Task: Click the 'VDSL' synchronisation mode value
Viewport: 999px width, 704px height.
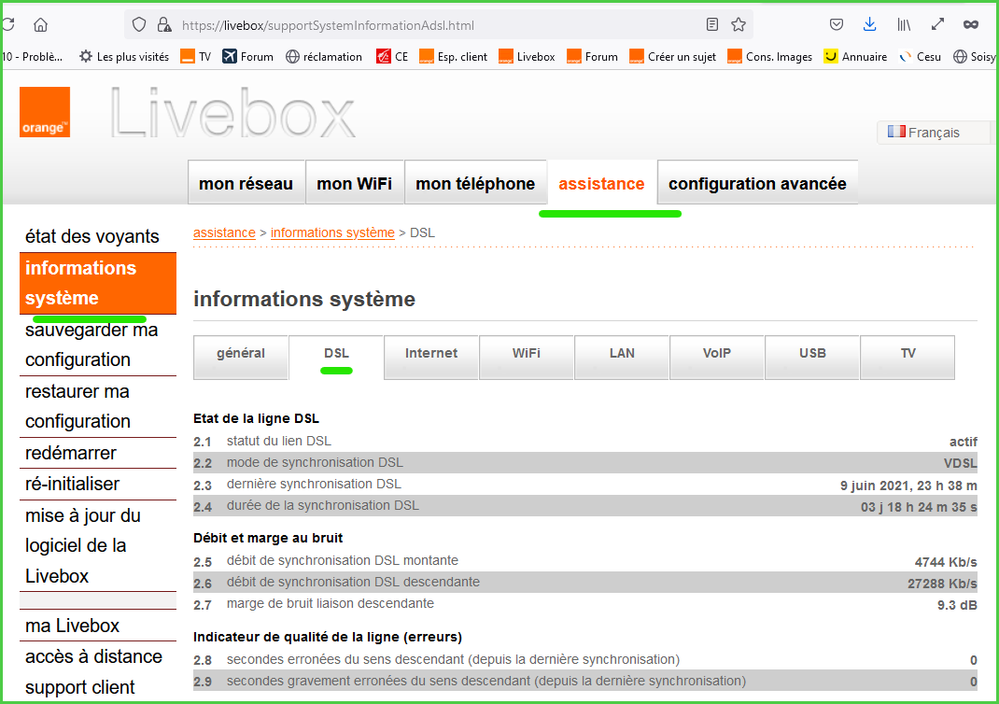Action: [x=960, y=463]
